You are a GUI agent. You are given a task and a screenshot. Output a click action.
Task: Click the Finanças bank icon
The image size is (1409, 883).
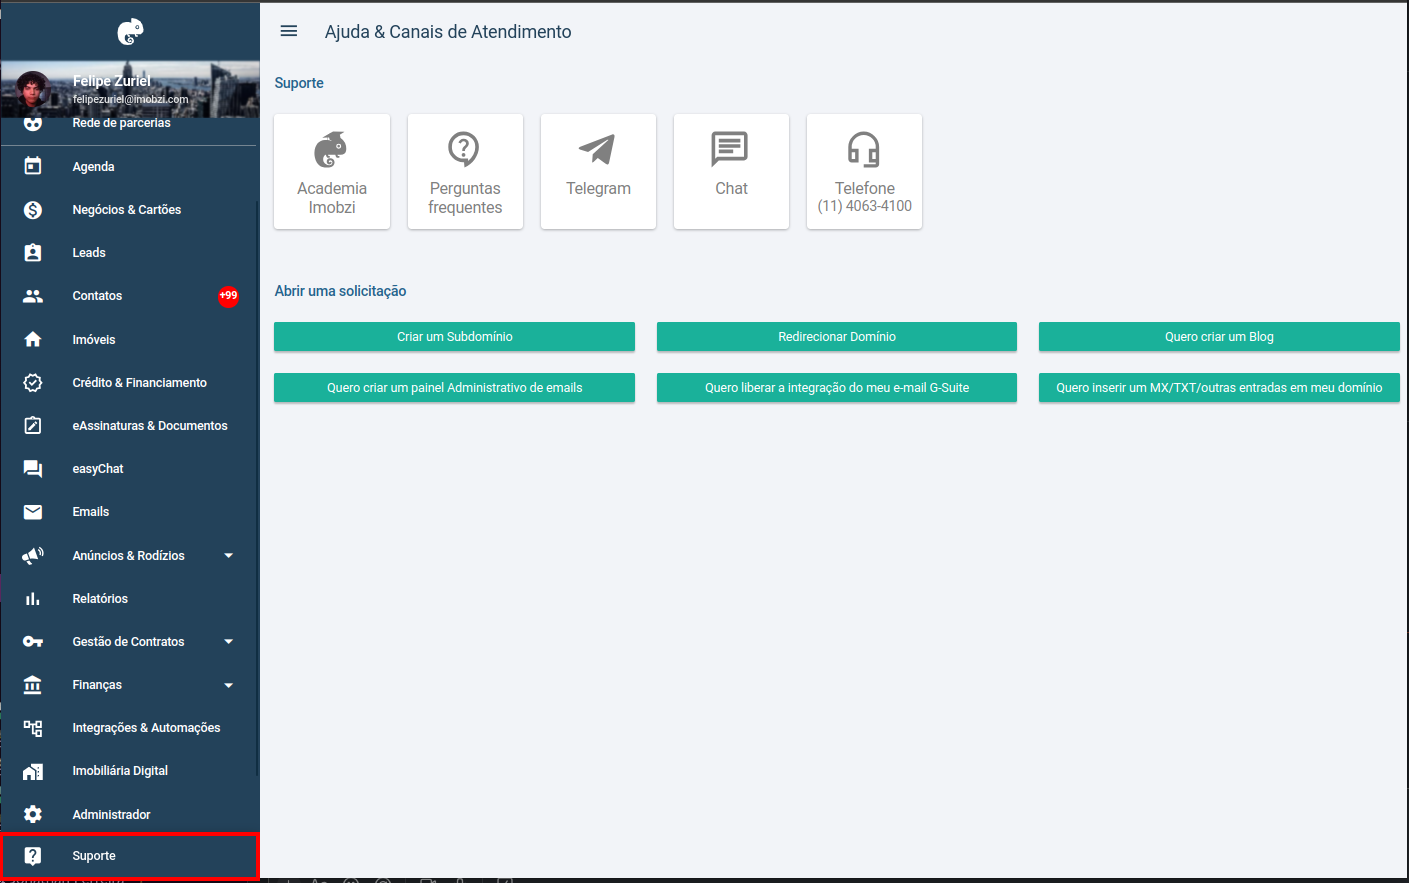tap(33, 685)
